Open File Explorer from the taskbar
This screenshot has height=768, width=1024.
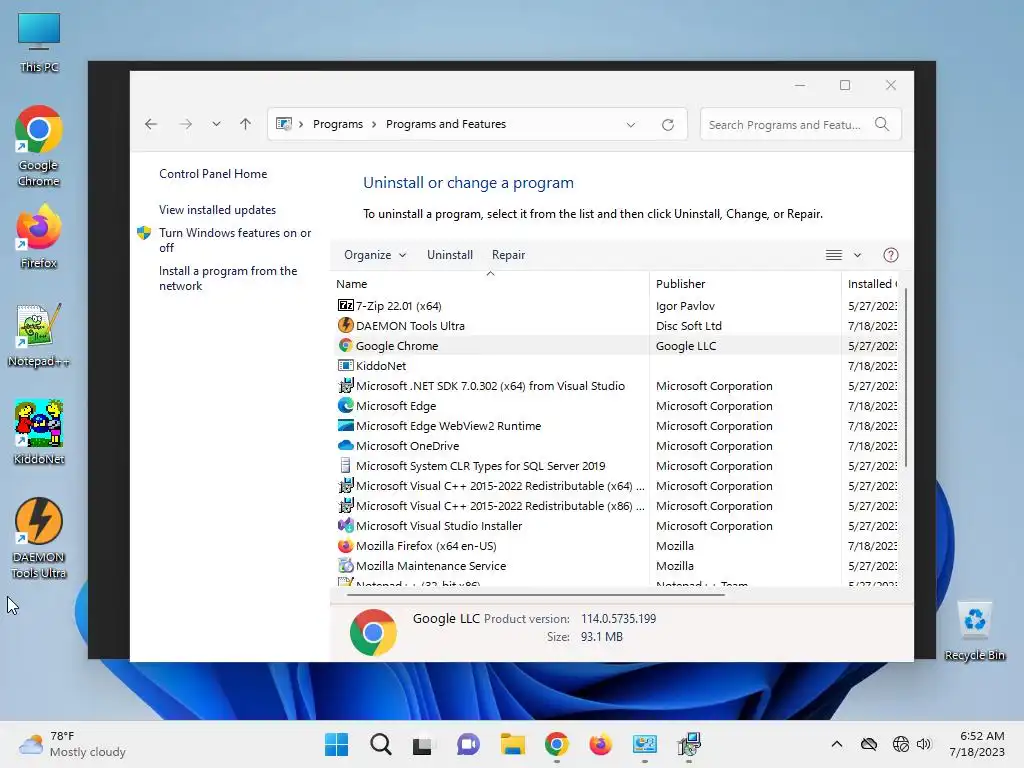click(x=513, y=744)
